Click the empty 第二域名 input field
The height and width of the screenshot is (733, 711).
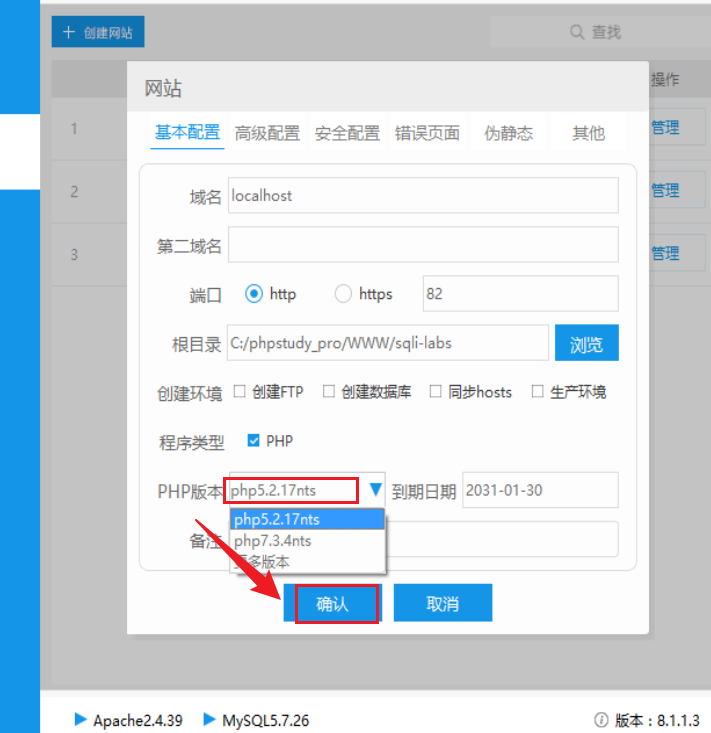pyautogui.click(x=423, y=244)
